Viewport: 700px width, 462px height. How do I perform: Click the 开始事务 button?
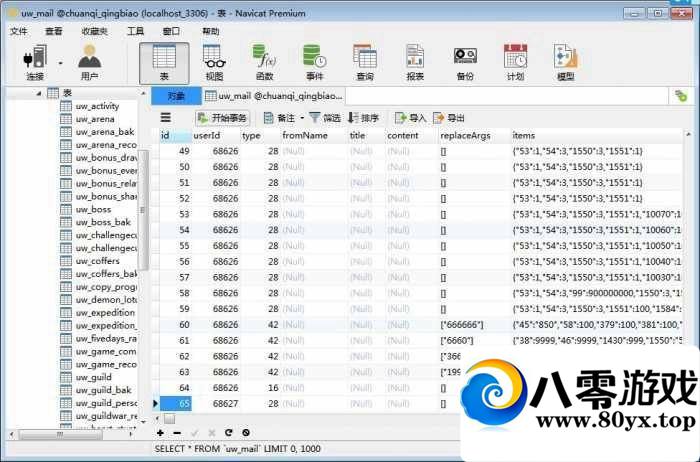(221, 117)
